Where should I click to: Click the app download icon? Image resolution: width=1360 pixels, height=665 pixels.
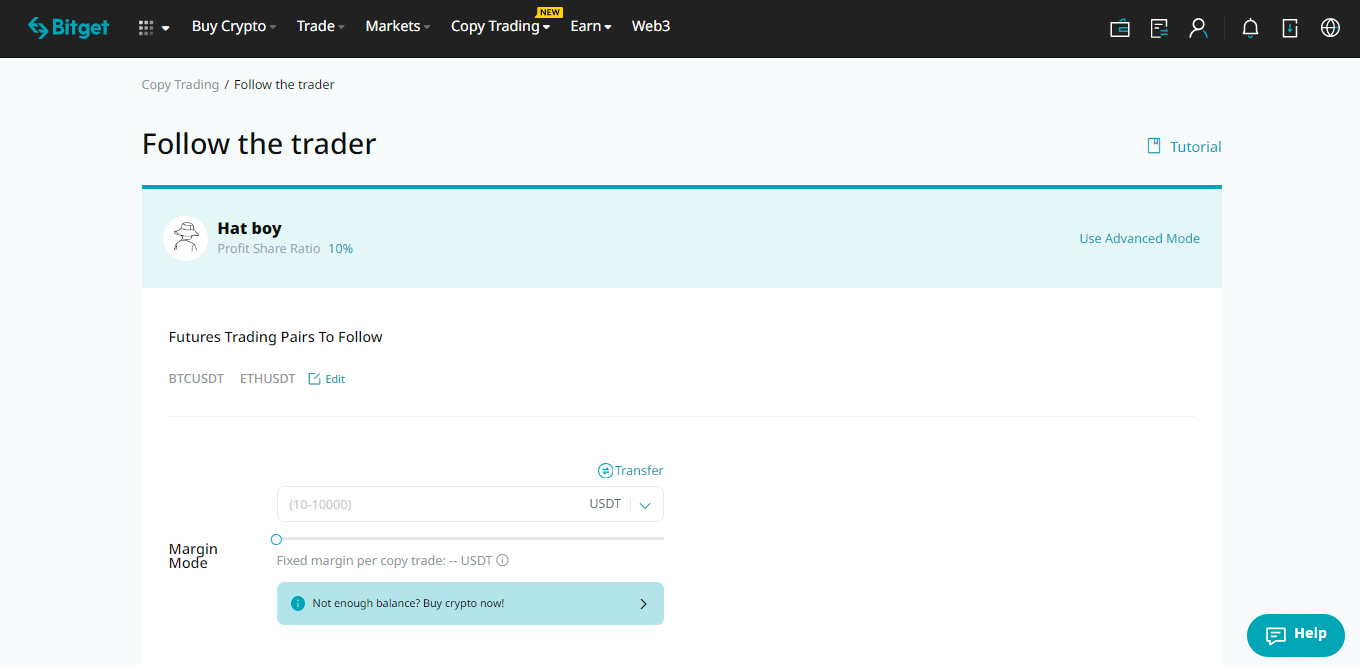tap(1290, 28)
